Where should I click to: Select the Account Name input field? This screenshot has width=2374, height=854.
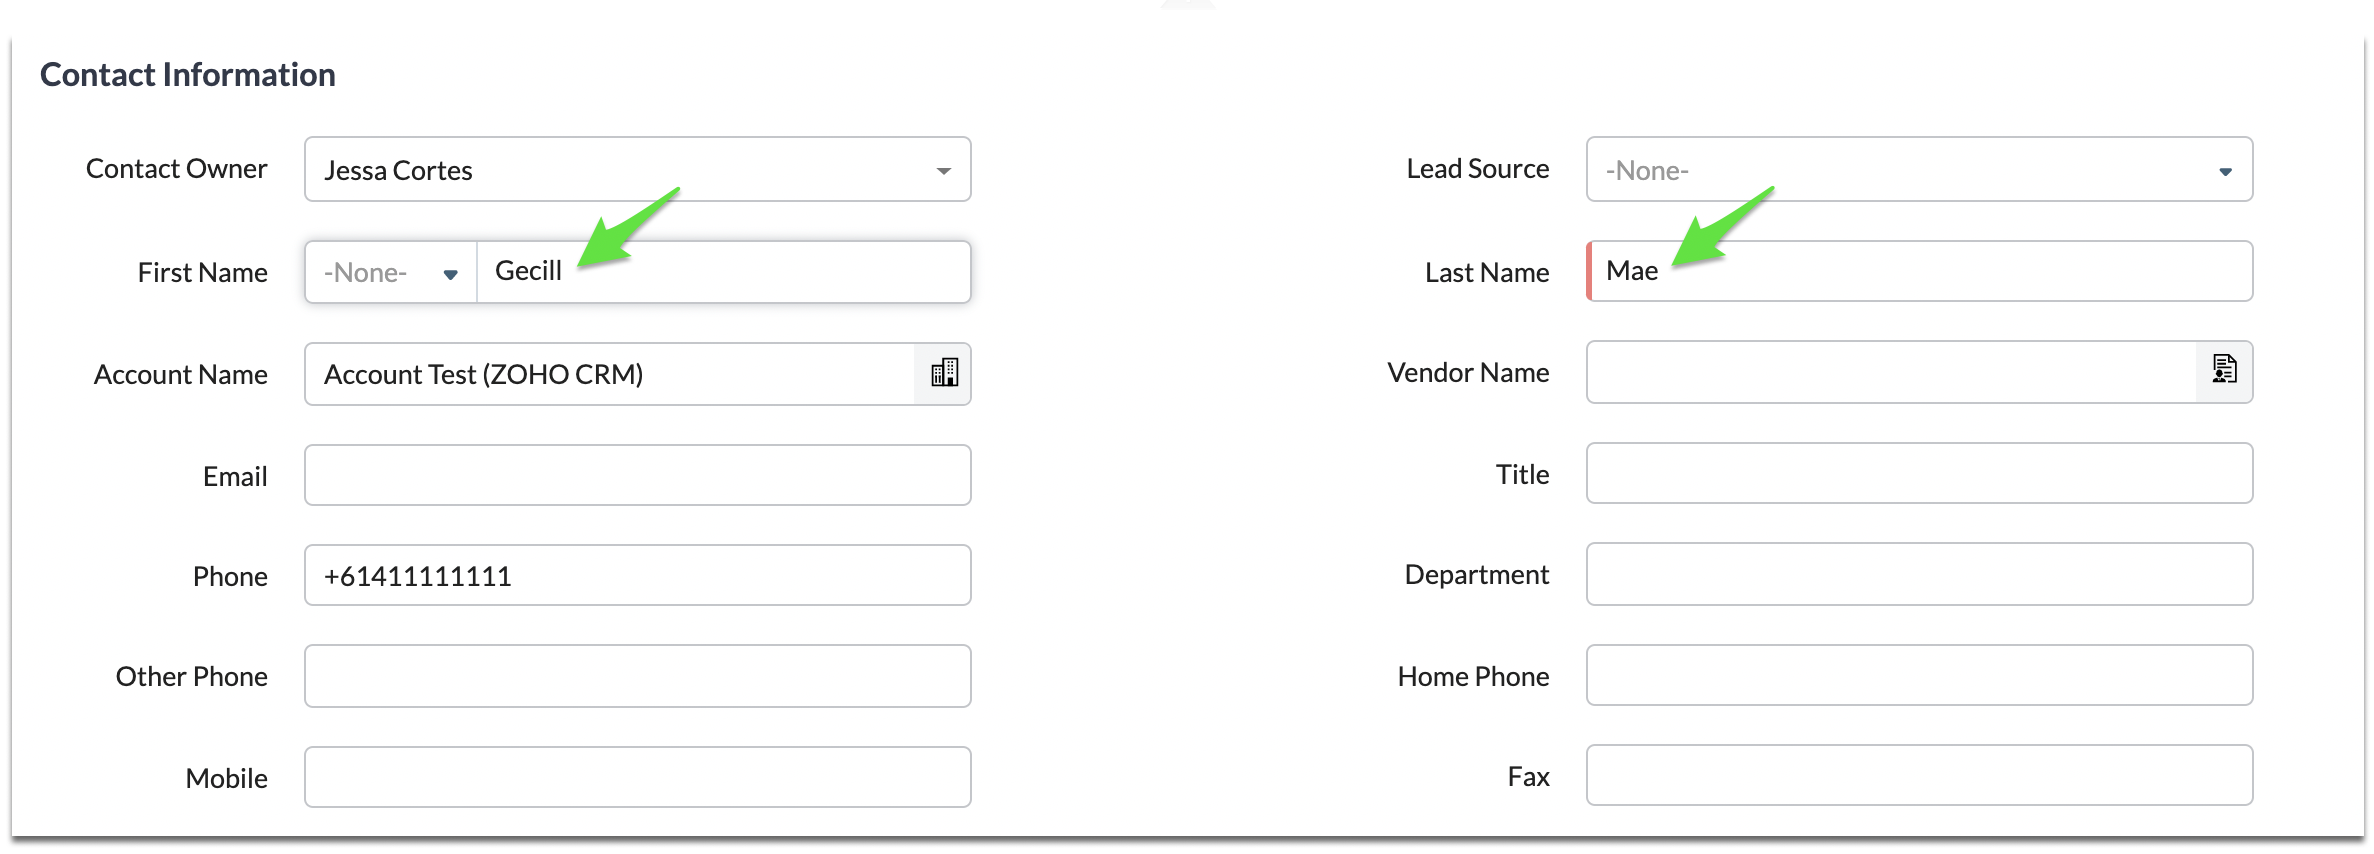click(610, 374)
